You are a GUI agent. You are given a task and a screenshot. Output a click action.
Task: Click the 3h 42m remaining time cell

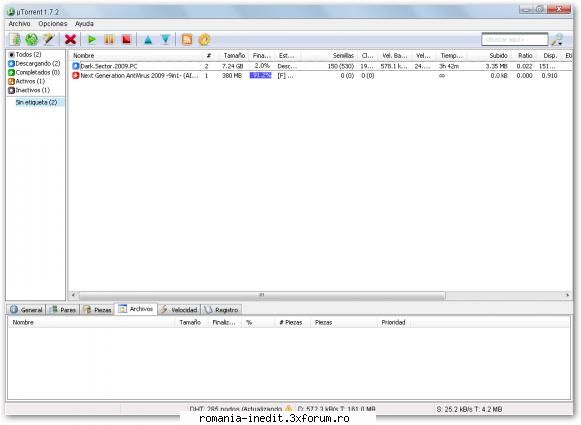[449, 66]
